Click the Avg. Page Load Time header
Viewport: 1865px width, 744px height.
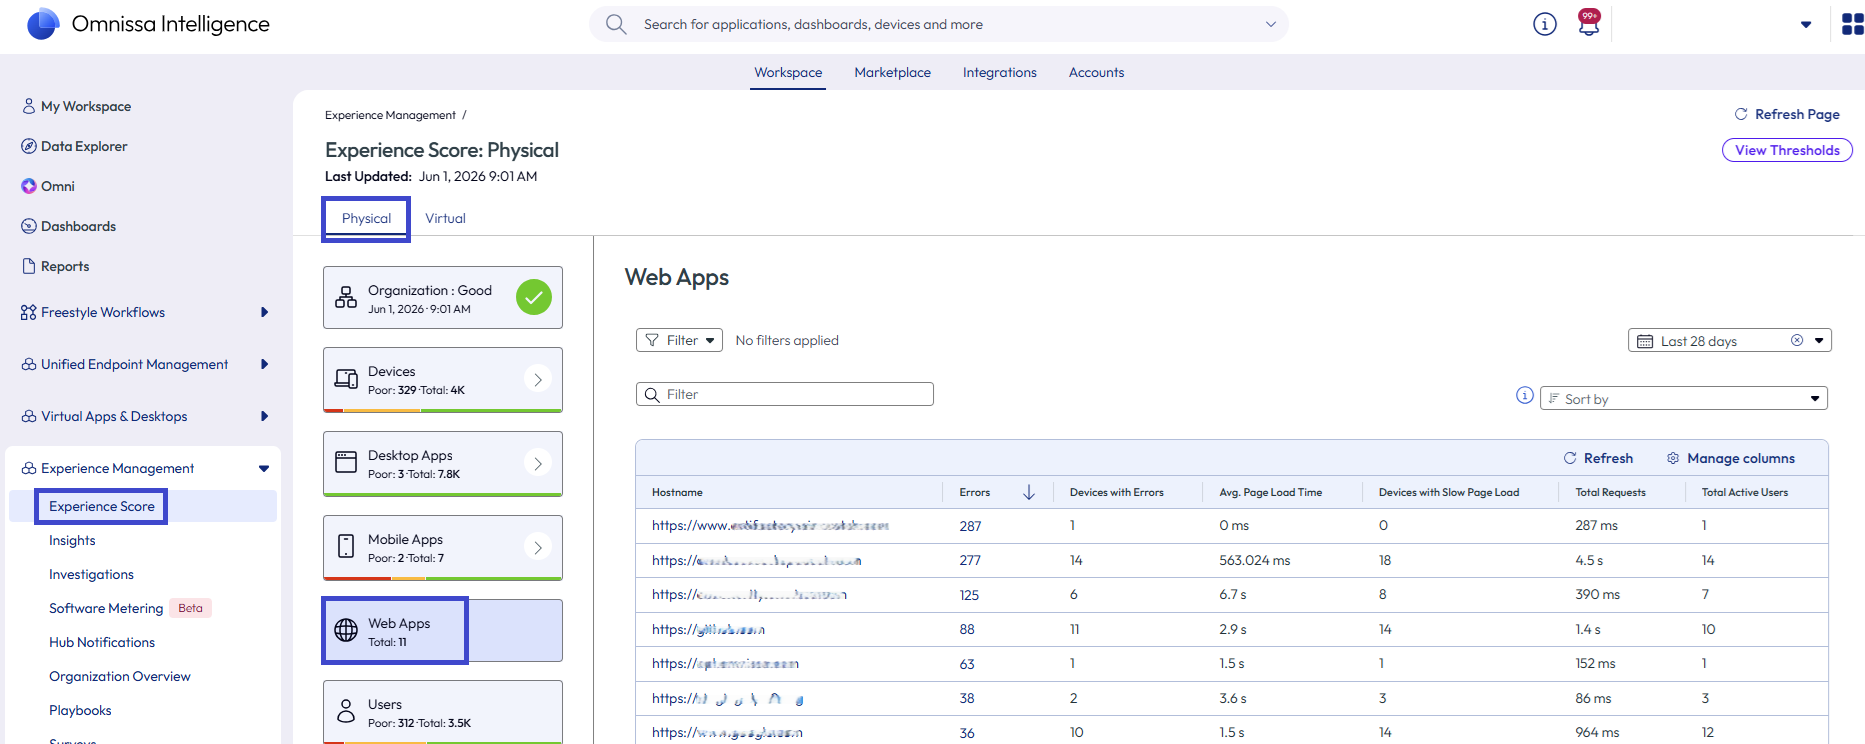pos(1270,492)
